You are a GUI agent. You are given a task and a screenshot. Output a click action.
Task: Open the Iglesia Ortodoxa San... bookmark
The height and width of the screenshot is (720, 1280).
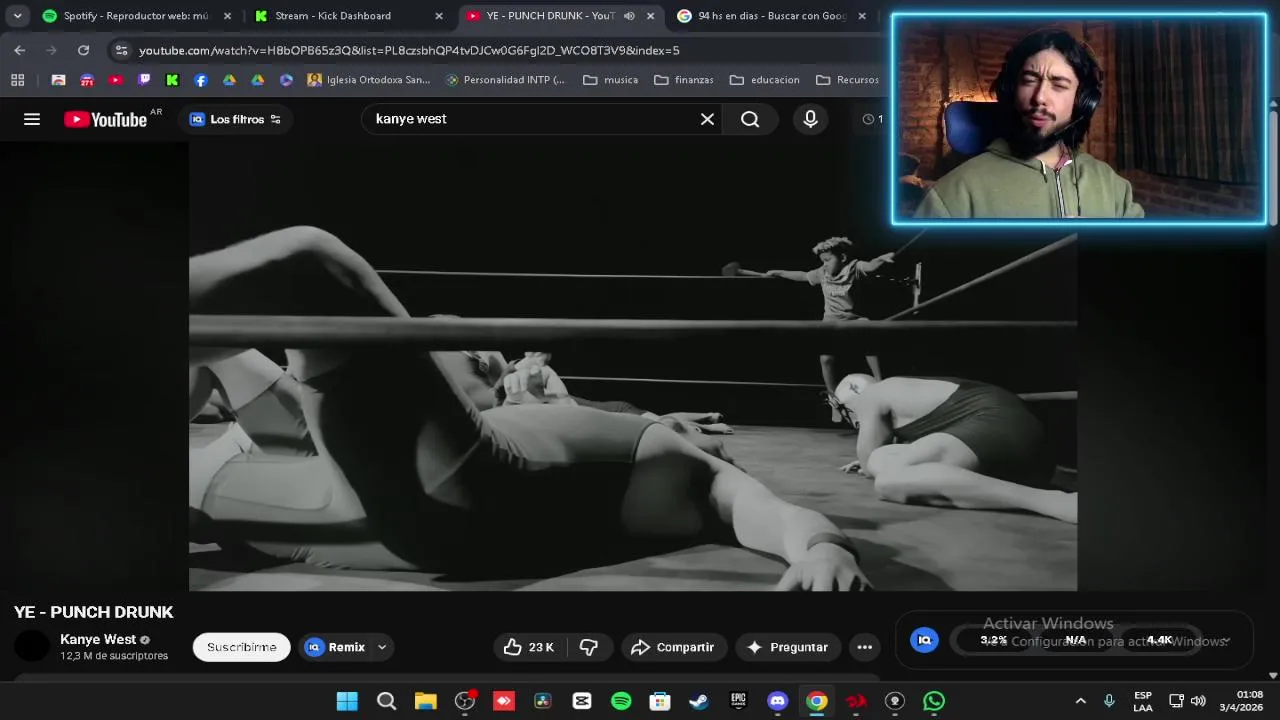point(369,80)
